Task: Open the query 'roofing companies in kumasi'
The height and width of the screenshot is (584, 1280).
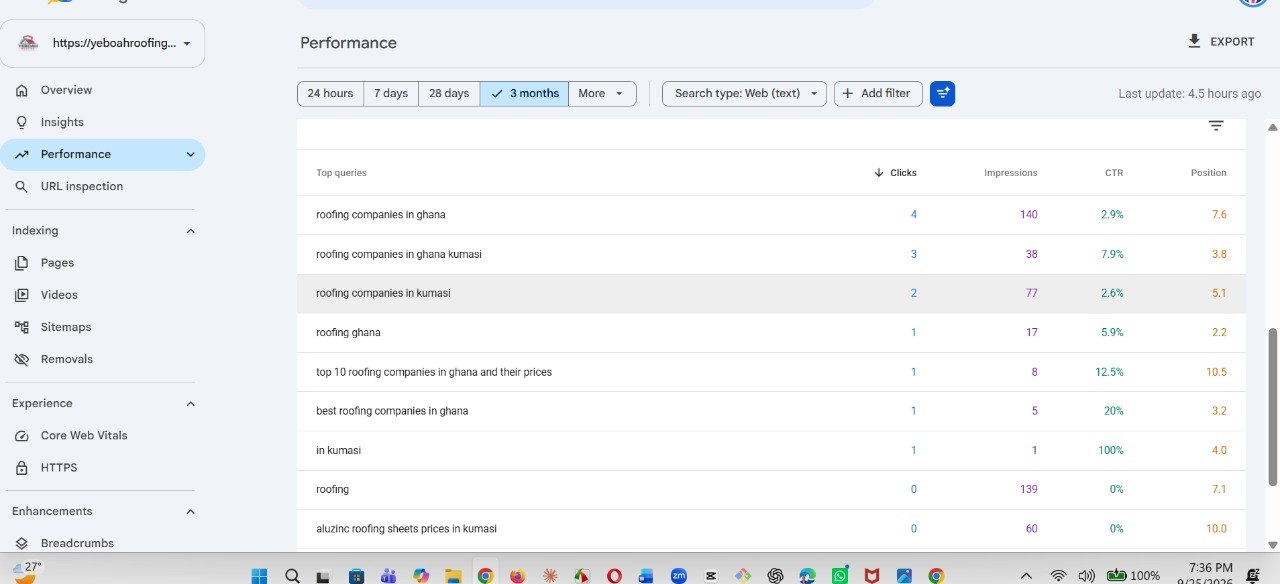Action: click(x=383, y=293)
